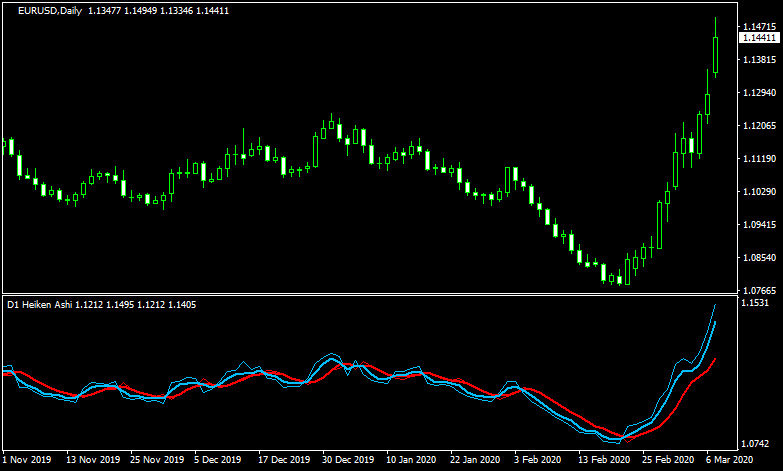Click the 1.14715 price scale label

[758, 26]
